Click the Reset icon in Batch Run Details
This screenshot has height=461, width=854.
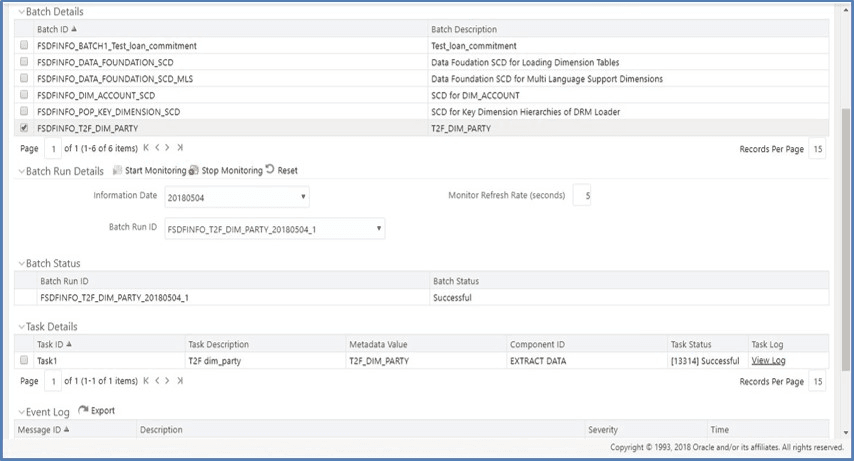(270, 169)
